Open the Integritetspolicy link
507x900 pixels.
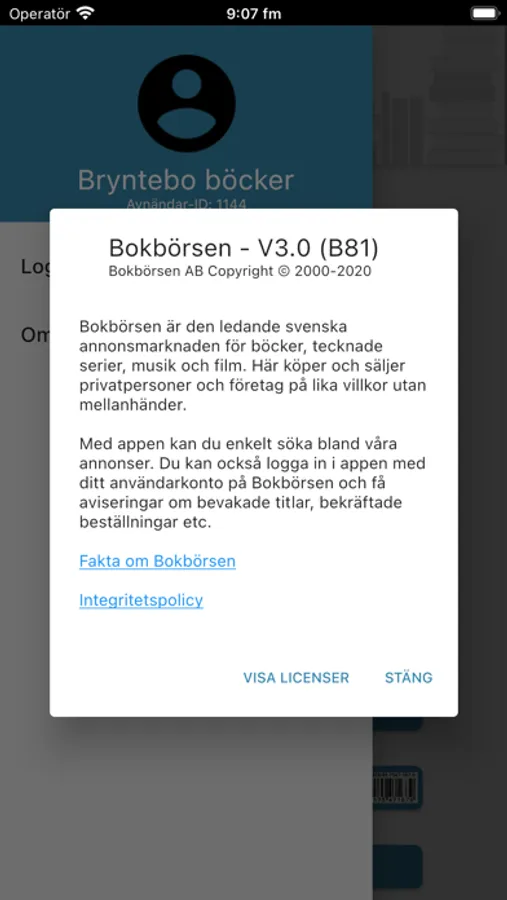pyautogui.click(x=141, y=600)
